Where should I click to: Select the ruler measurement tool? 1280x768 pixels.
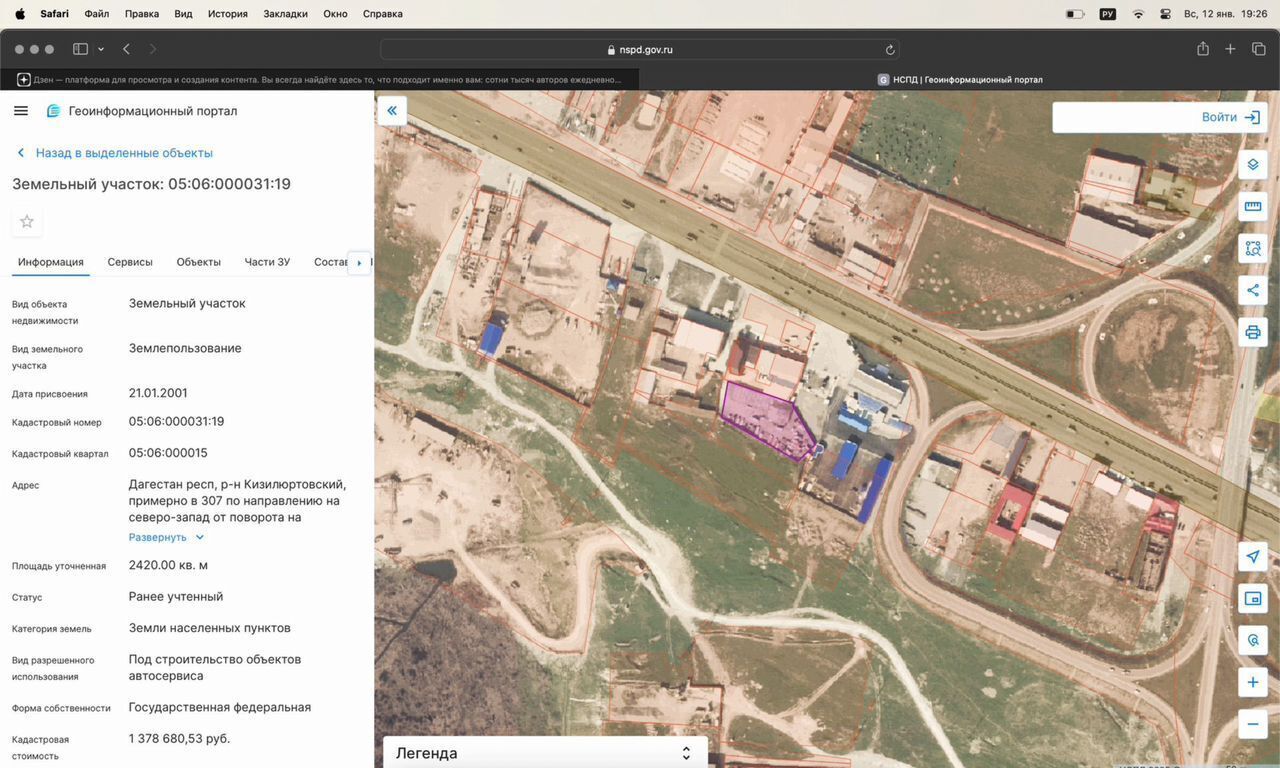tap(1253, 207)
